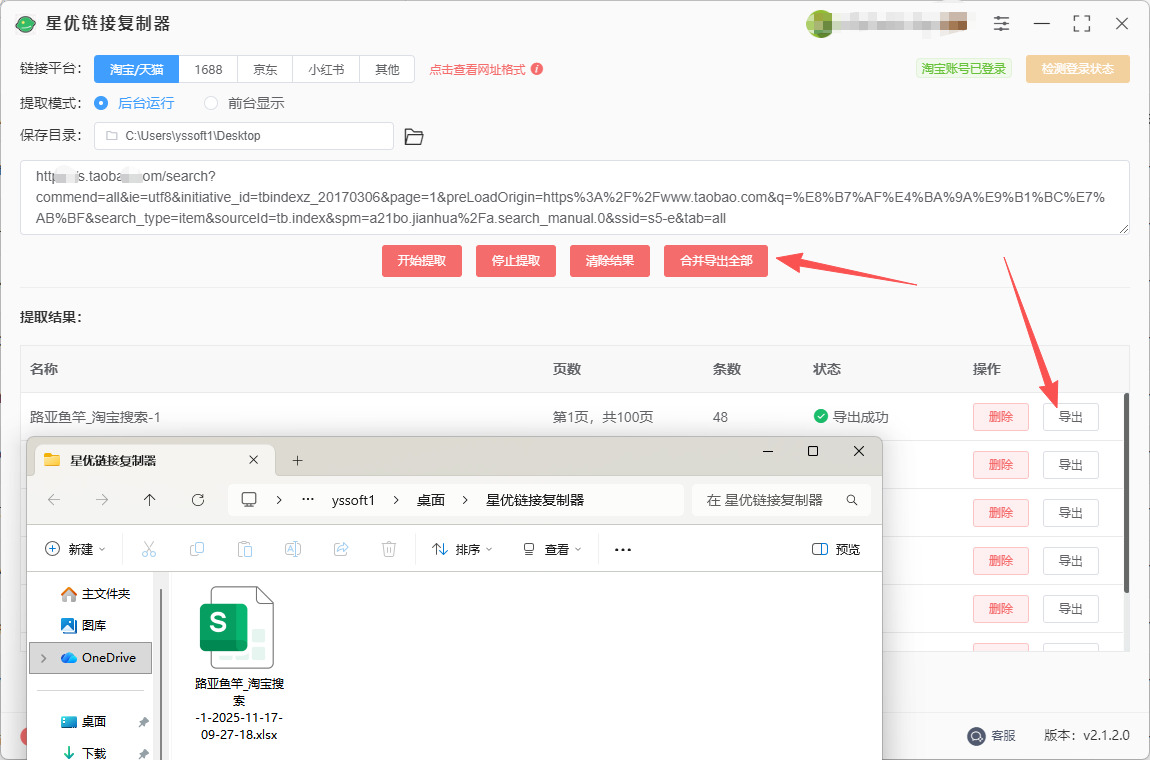This screenshot has width=1150, height=760.
Task: Switch to 京东 platform tab
Action: click(265, 69)
